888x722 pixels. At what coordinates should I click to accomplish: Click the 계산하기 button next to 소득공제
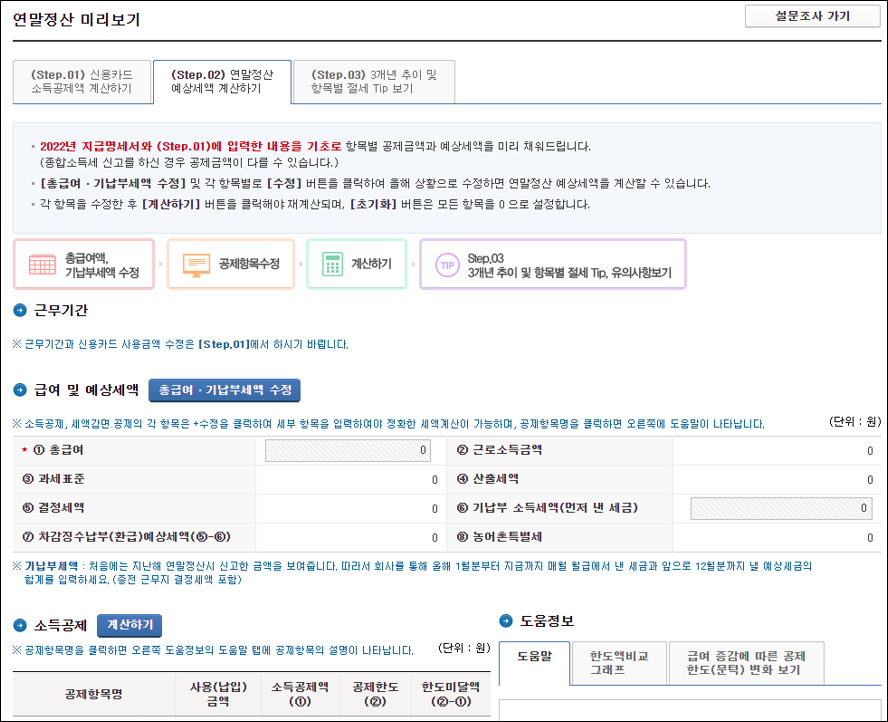click(129, 625)
